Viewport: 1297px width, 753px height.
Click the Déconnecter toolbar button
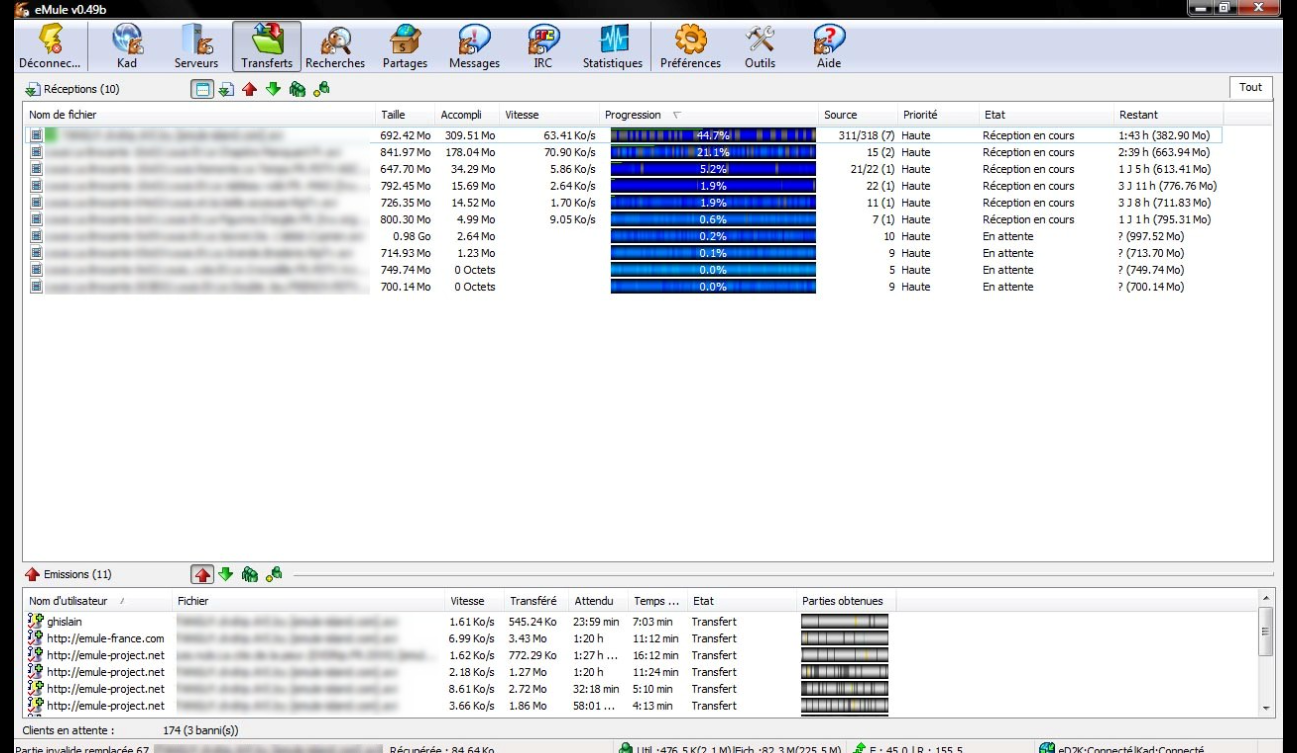click(x=49, y=47)
